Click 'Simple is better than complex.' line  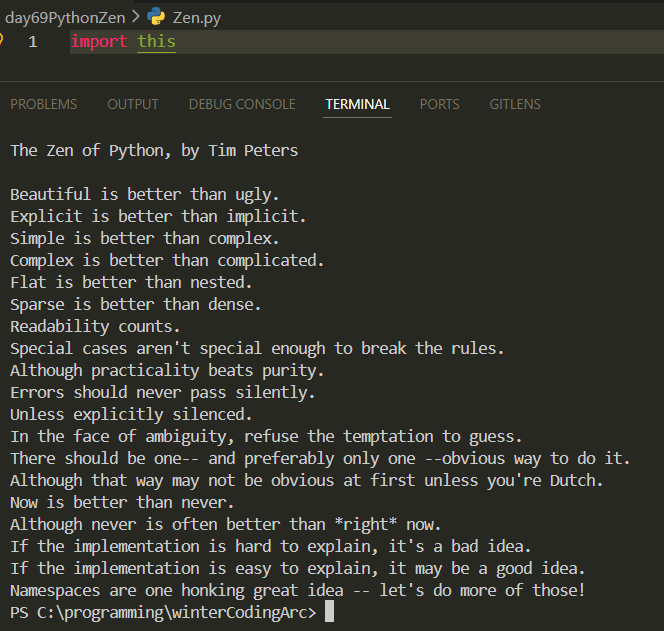[x=144, y=239]
